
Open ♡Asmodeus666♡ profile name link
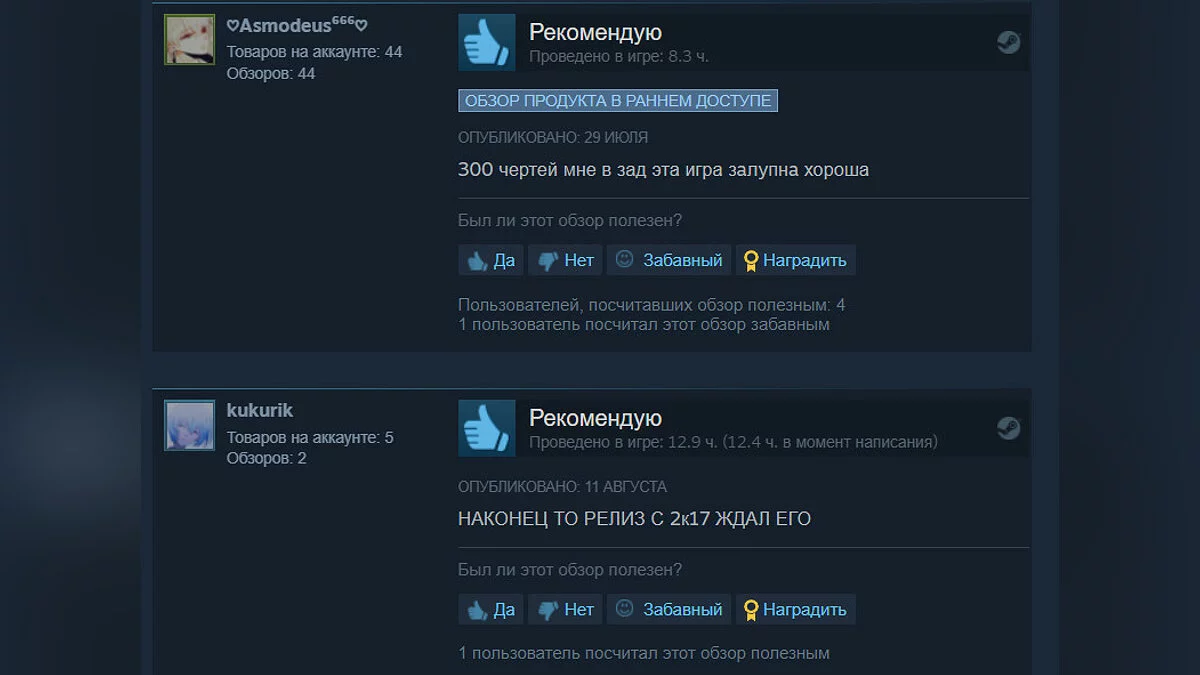(x=297, y=26)
